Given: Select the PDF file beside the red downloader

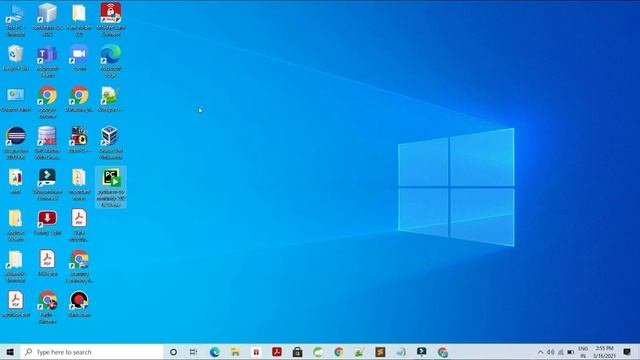Looking at the screenshot, I should 79,225.
